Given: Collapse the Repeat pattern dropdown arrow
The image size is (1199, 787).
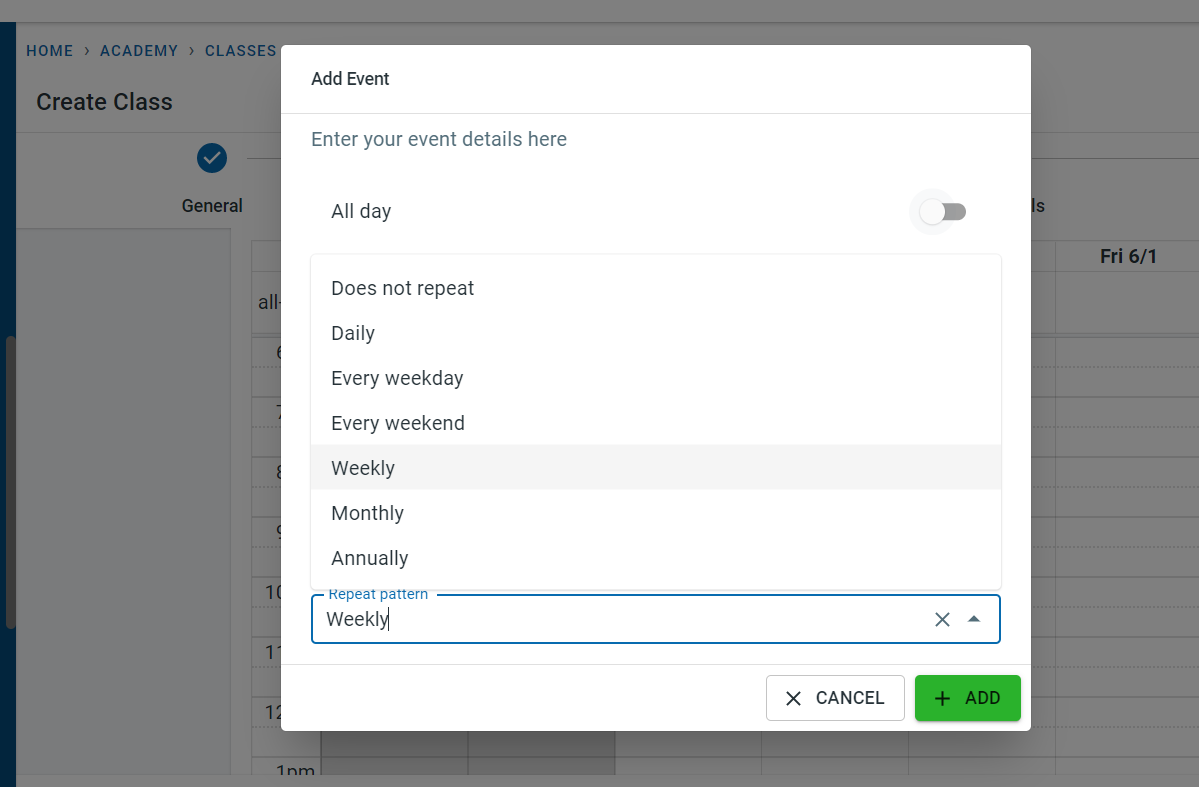Looking at the screenshot, I should (x=974, y=620).
